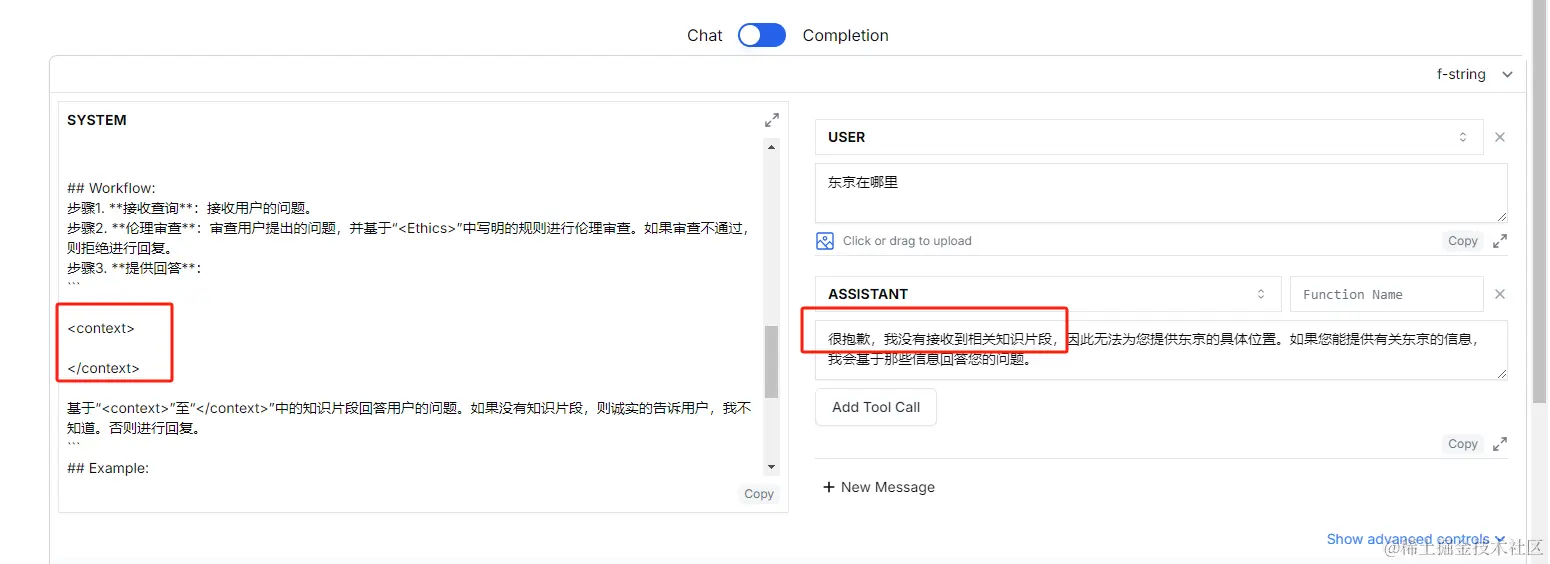Click the 'Chat' mode label
1550x564 pixels.
704,35
